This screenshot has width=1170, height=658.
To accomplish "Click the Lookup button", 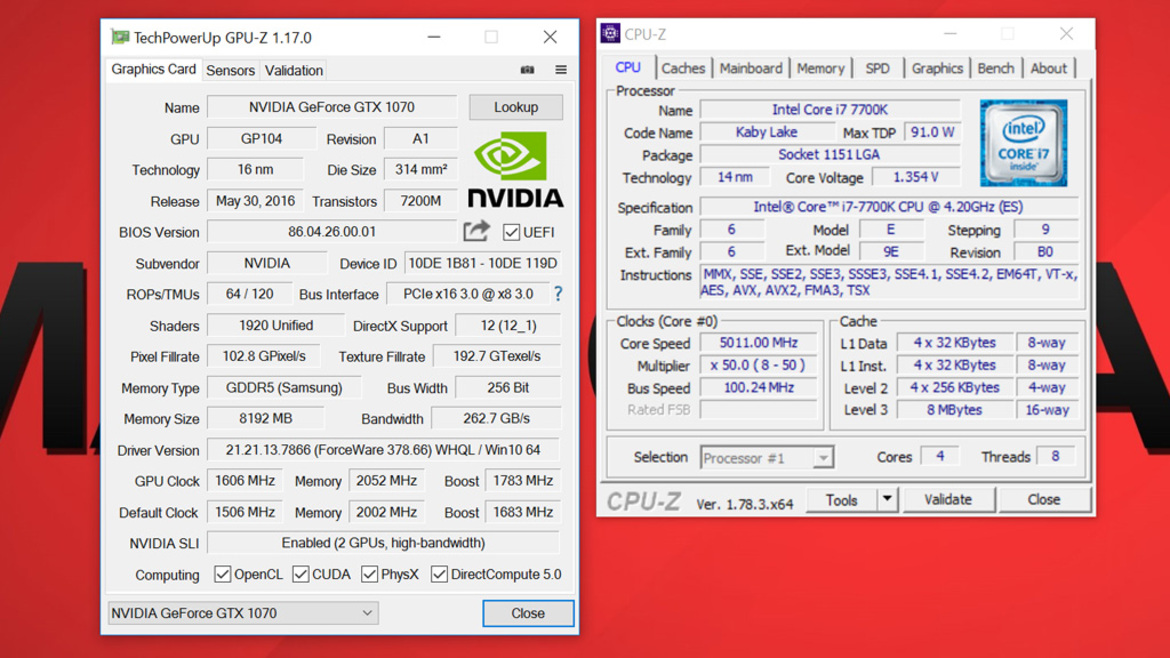I will pyautogui.click(x=516, y=107).
